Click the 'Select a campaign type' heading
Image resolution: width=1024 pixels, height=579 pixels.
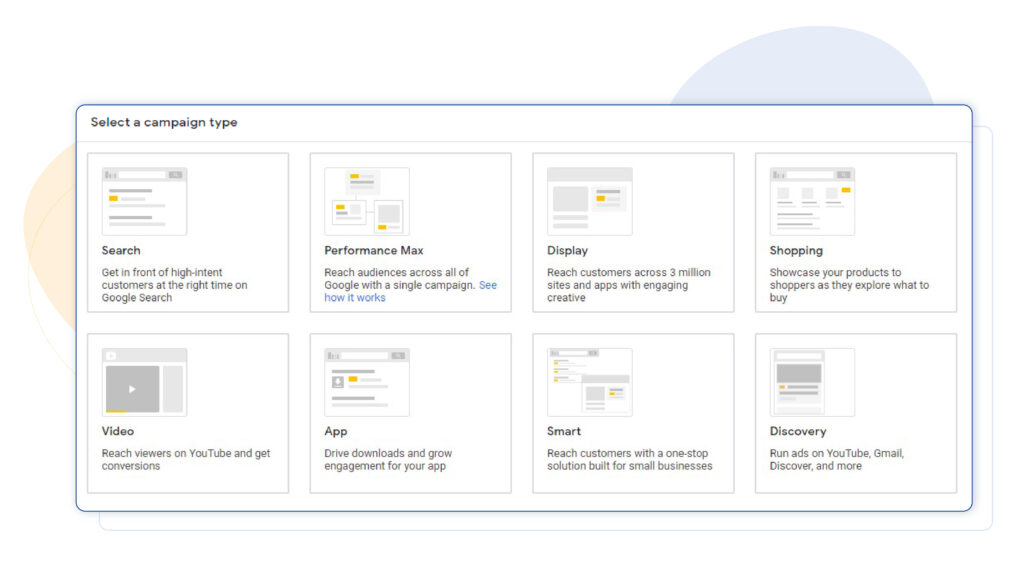pos(164,123)
